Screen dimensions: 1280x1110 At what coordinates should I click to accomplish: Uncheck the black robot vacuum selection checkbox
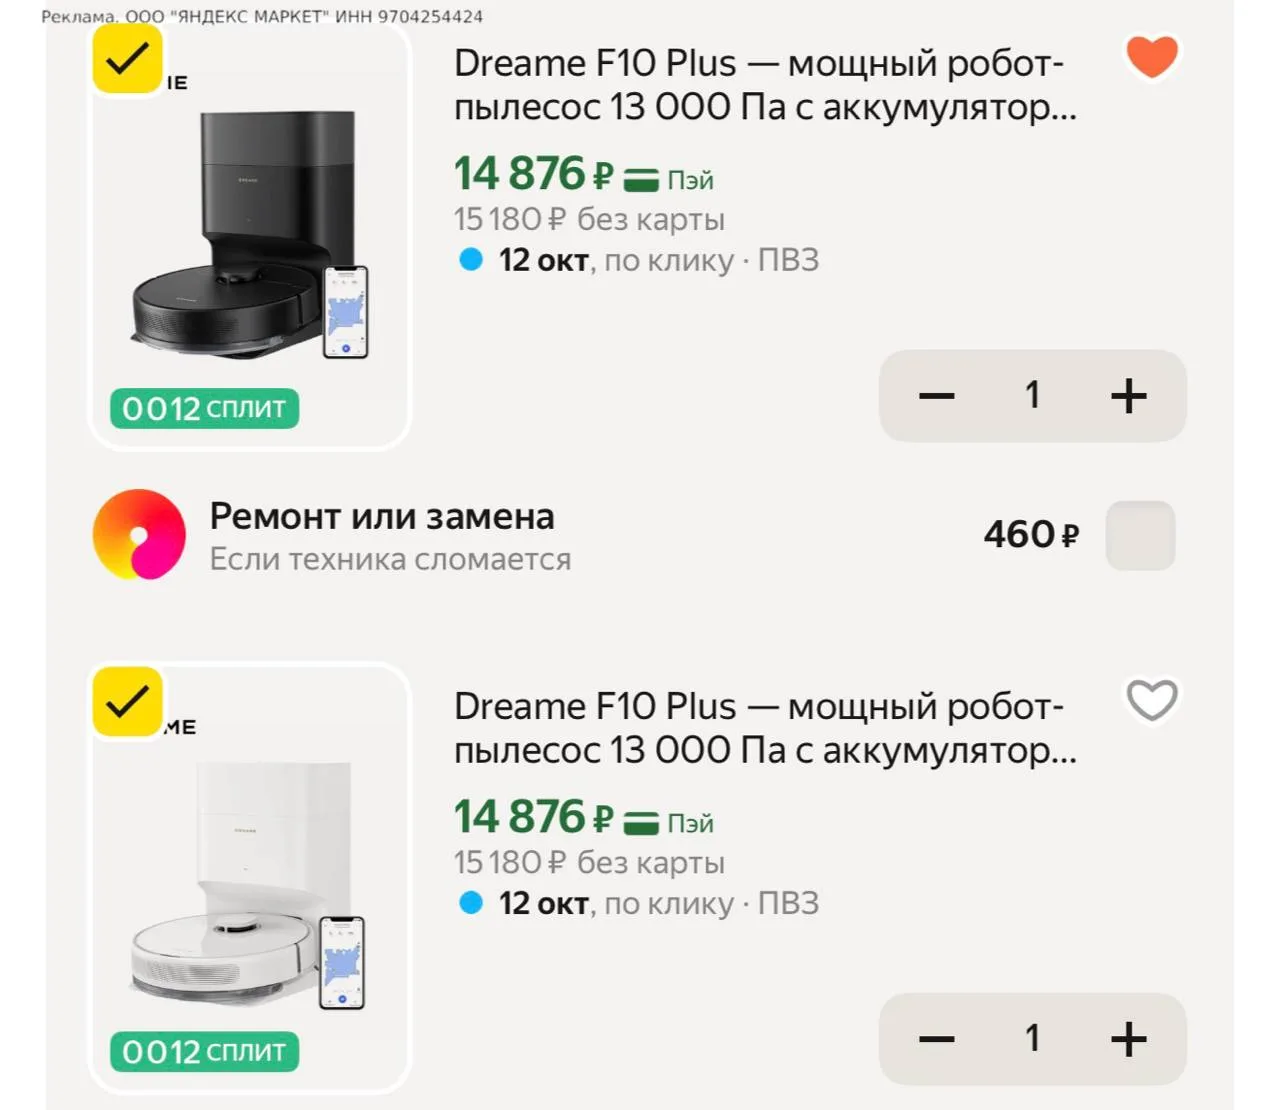[128, 59]
